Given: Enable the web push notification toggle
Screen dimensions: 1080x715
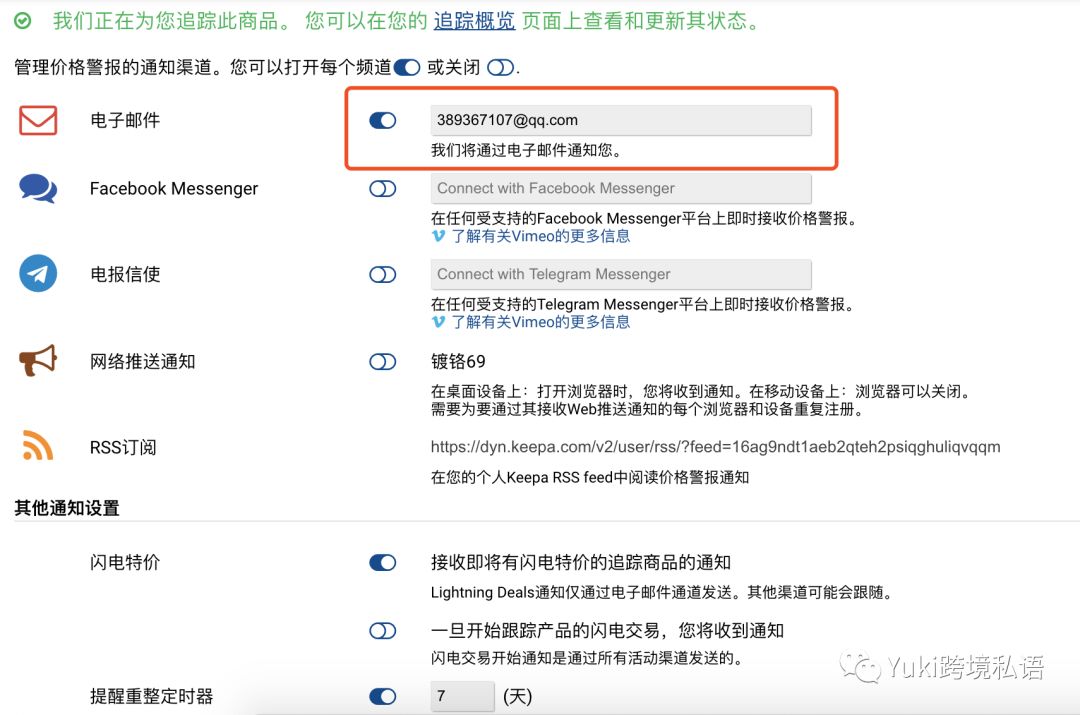Looking at the screenshot, I should click(x=382, y=361).
